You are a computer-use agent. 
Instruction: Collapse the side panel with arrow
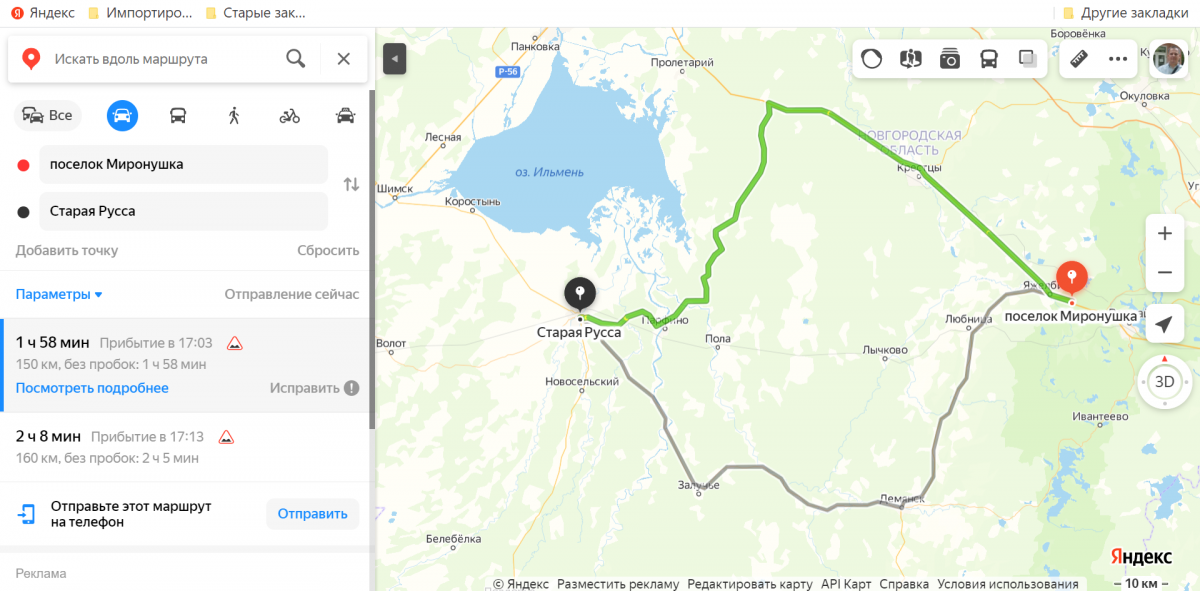(395, 59)
